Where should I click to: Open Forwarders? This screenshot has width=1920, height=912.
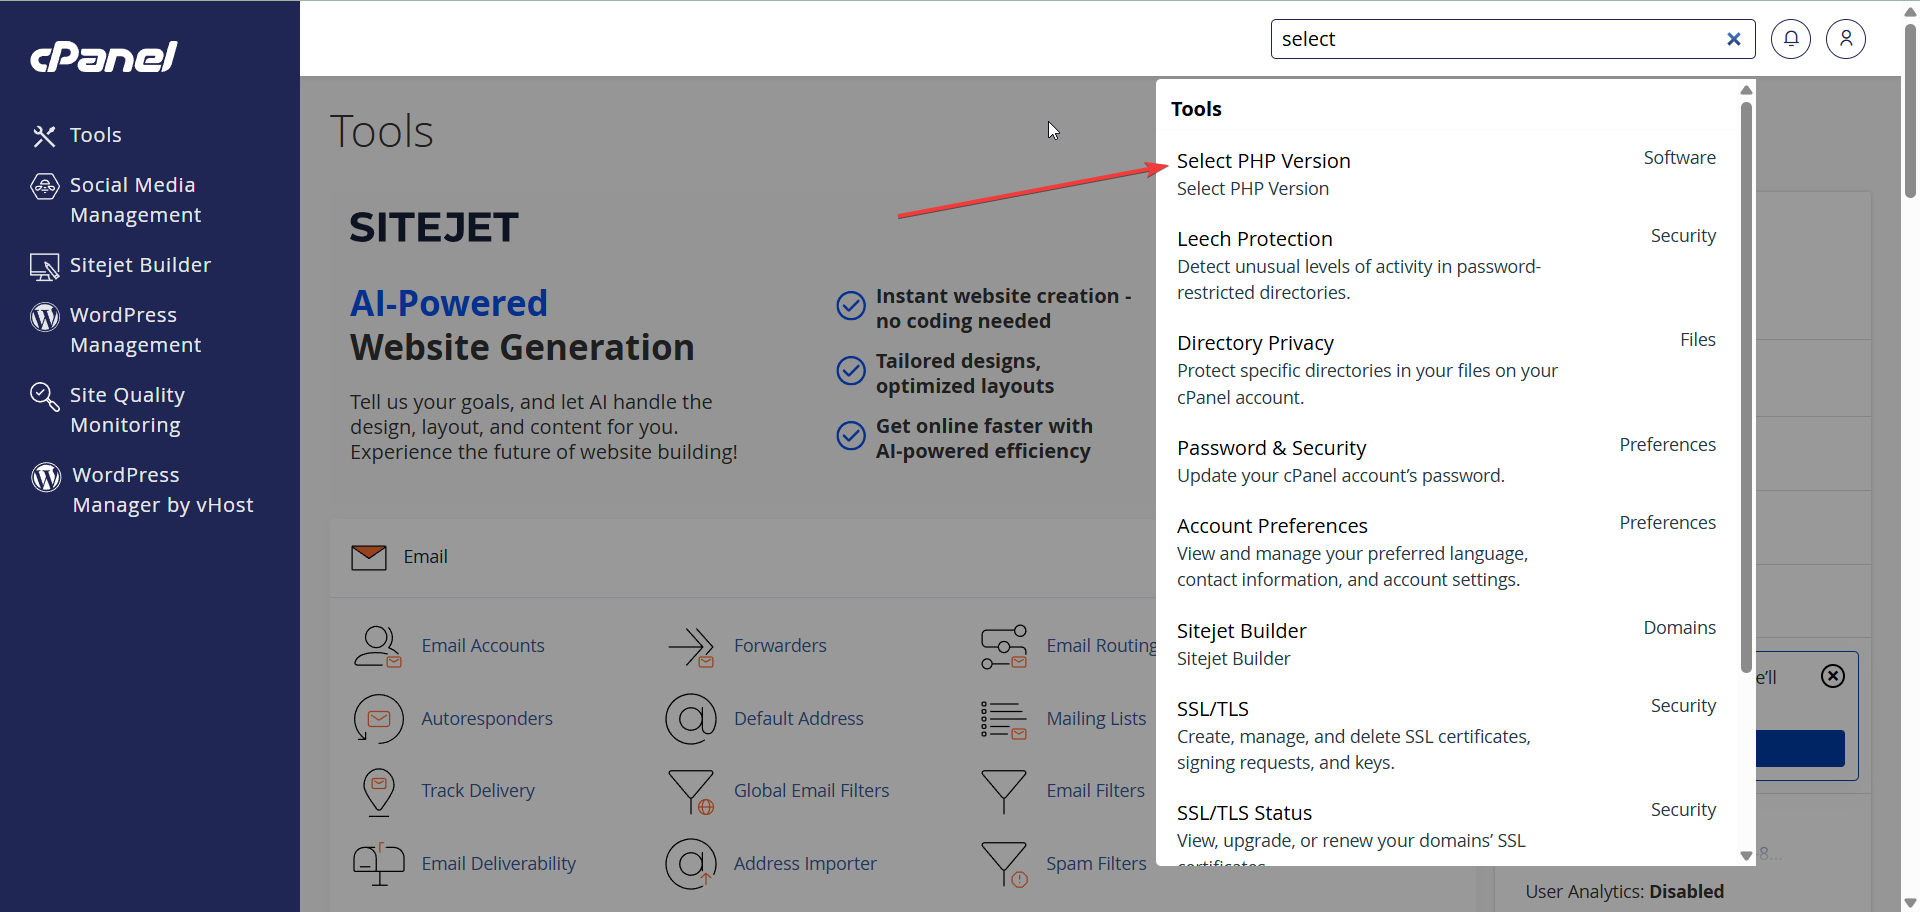780,646
